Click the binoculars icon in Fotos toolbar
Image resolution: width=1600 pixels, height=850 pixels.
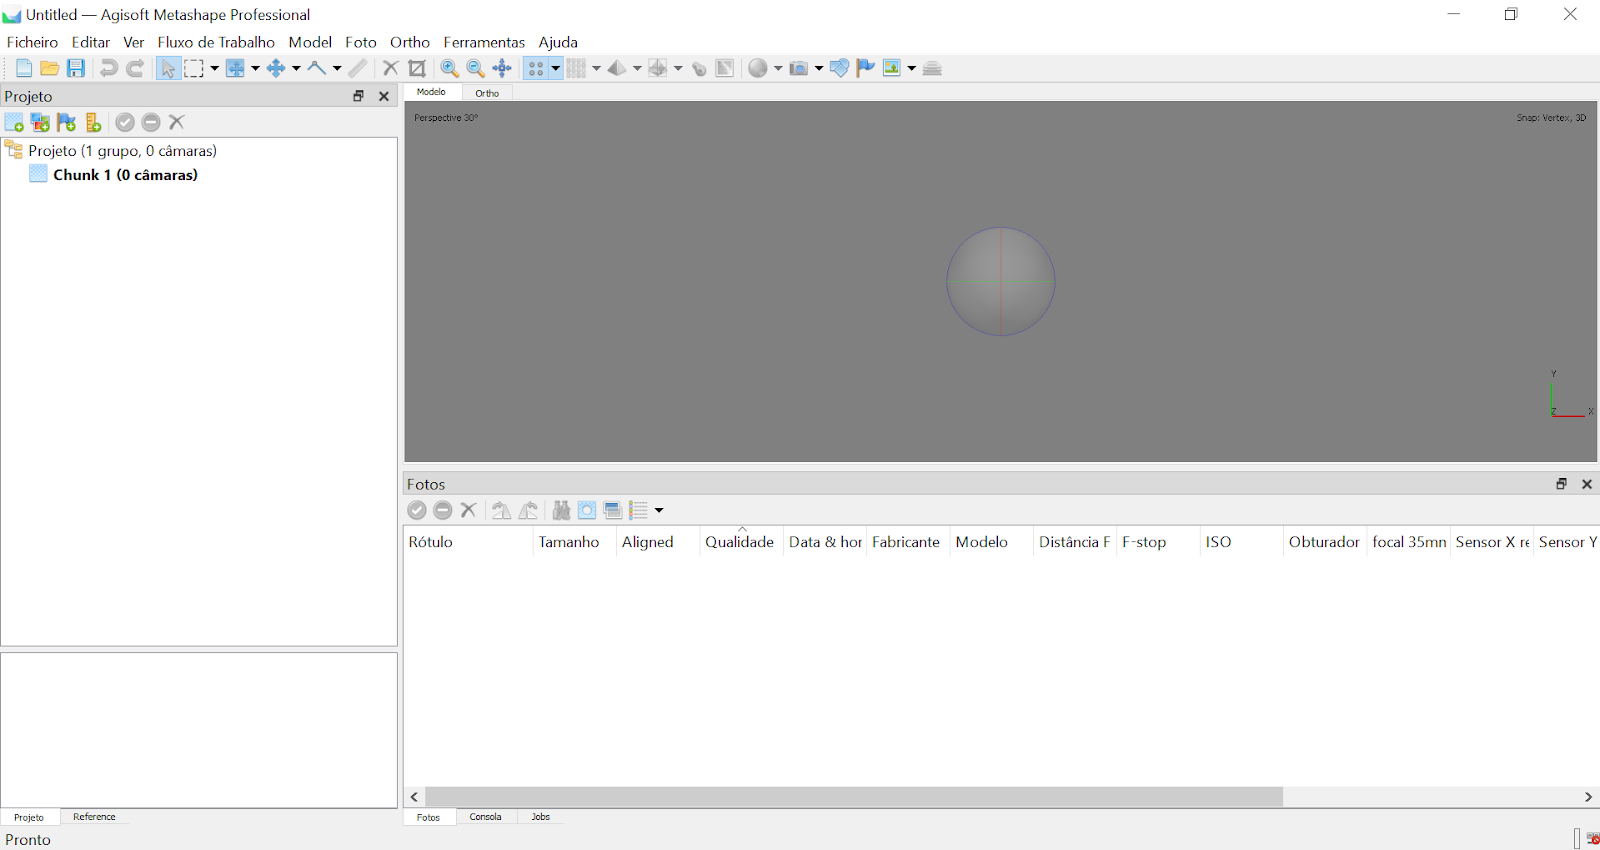coord(561,511)
